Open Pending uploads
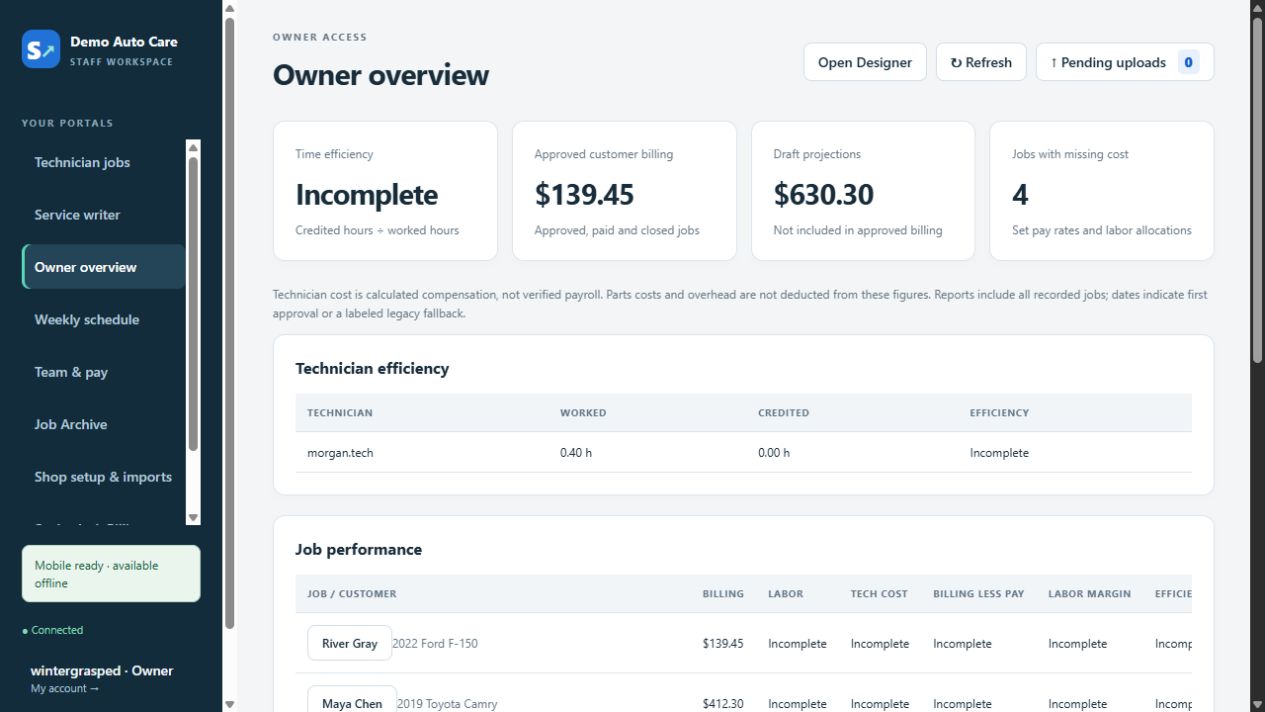Viewport: 1265px width, 712px height. coord(1125,62)
